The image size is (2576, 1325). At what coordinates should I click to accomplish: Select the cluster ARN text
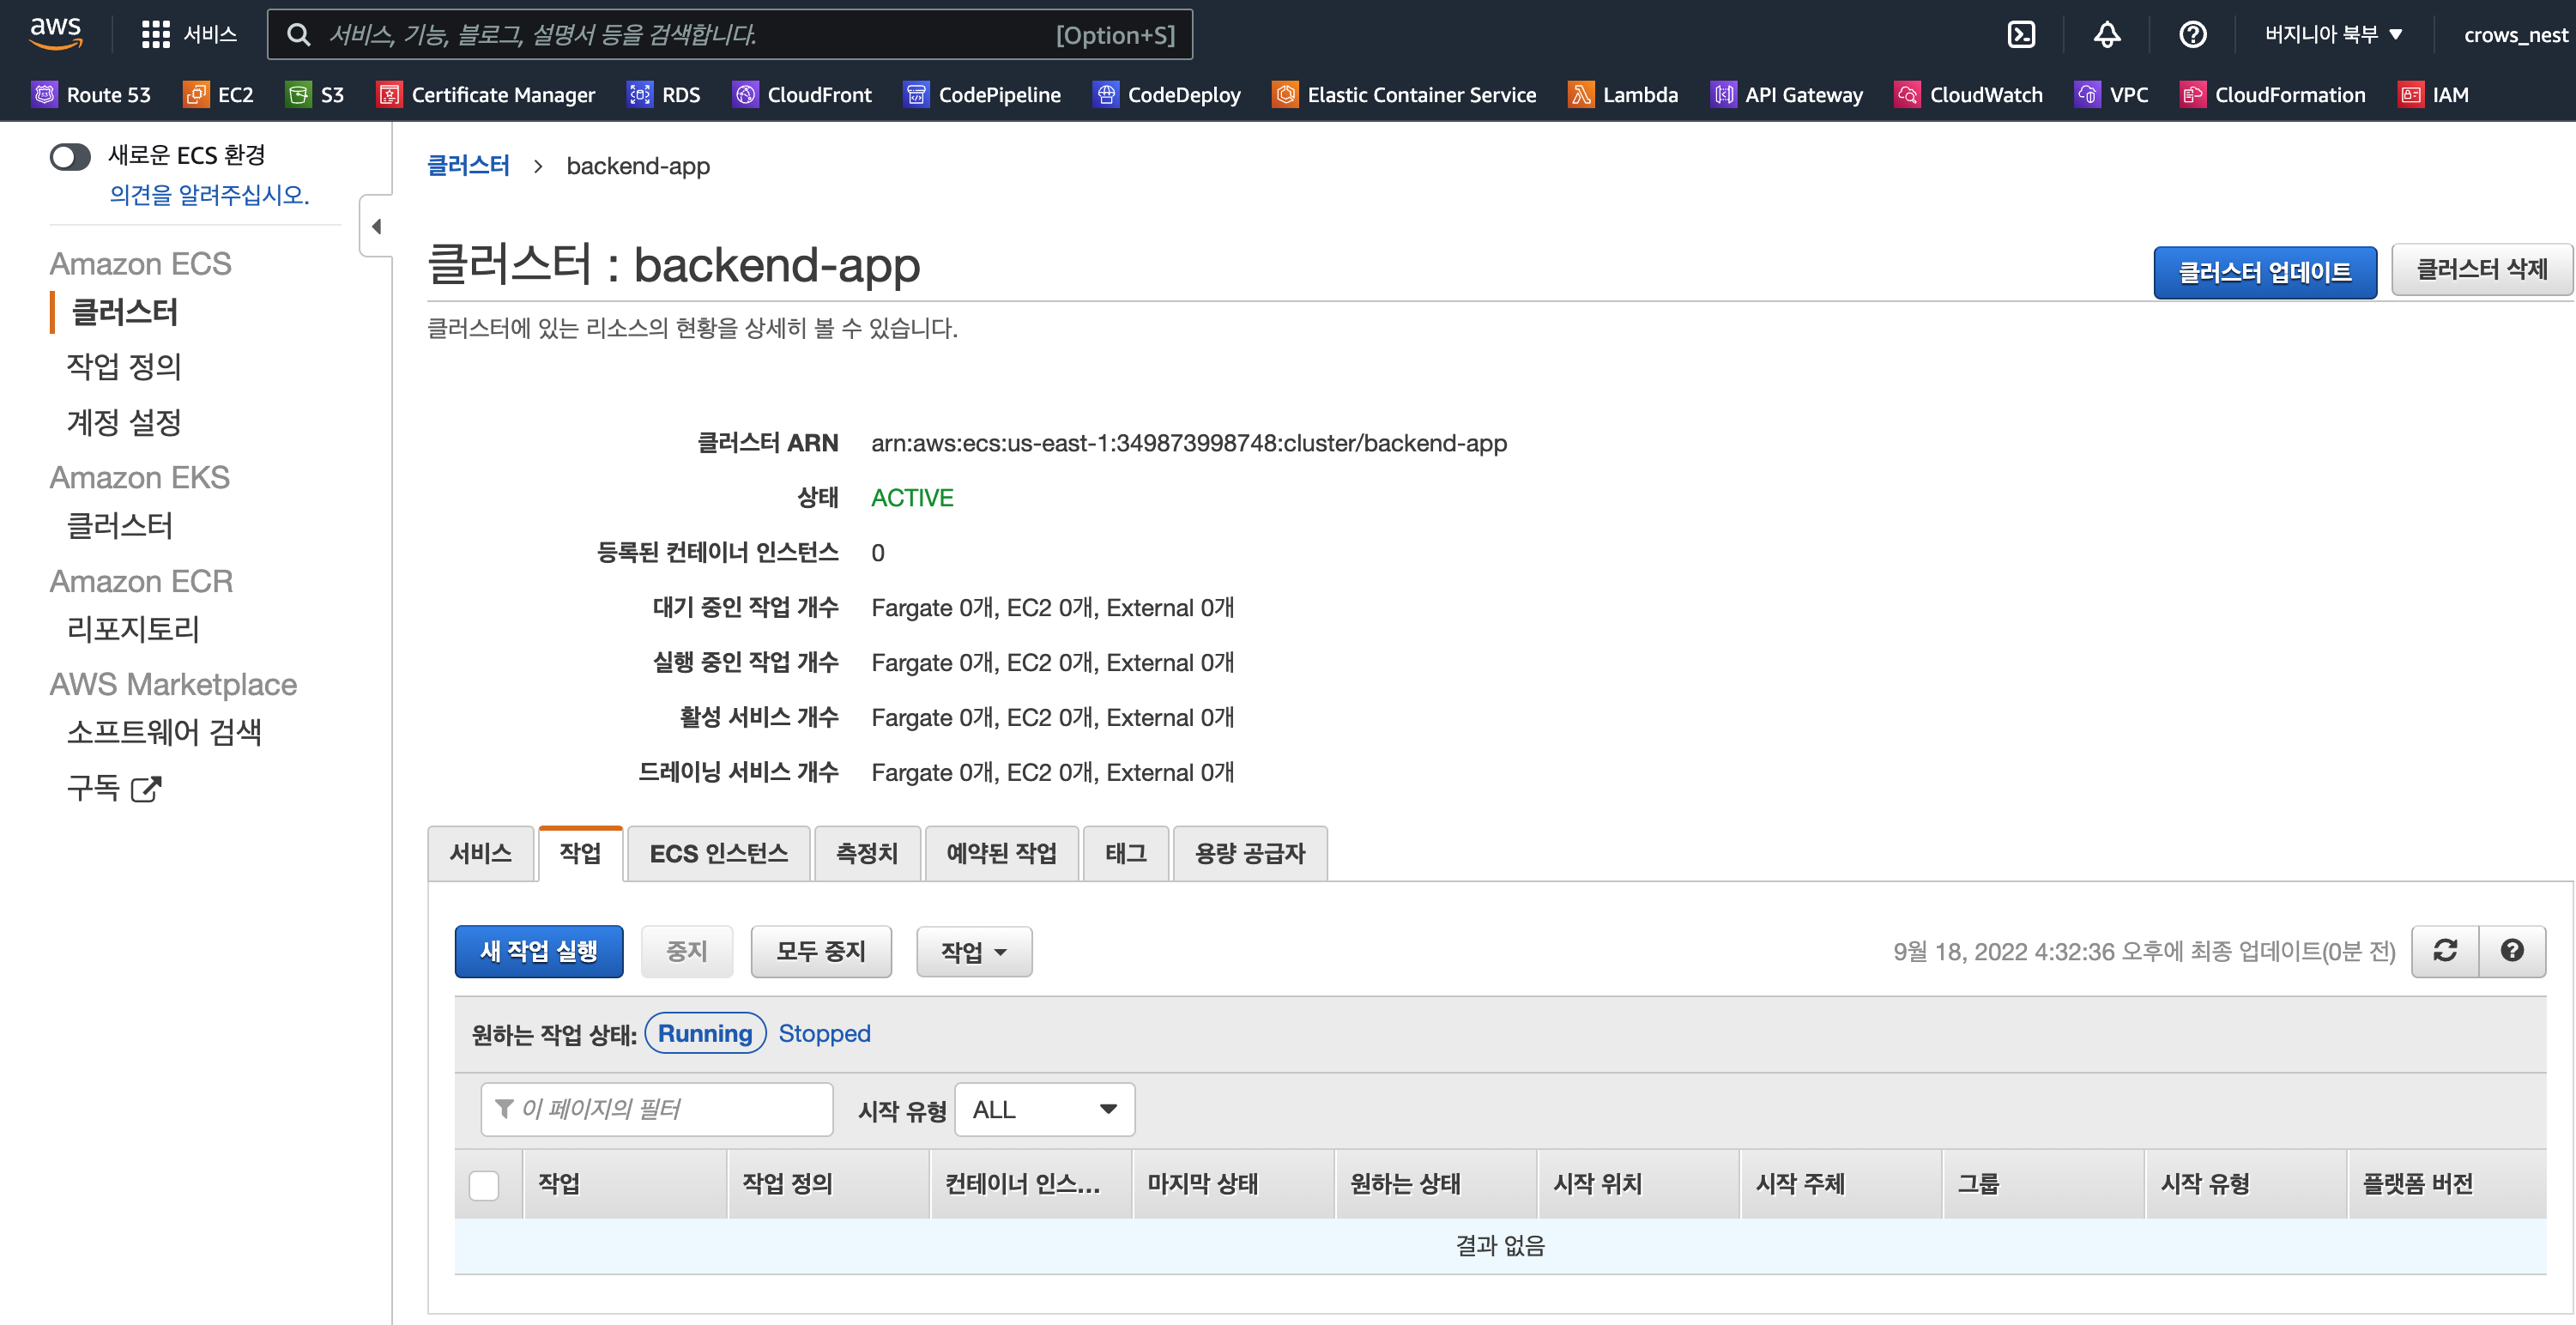click(x=1189, y=443)
